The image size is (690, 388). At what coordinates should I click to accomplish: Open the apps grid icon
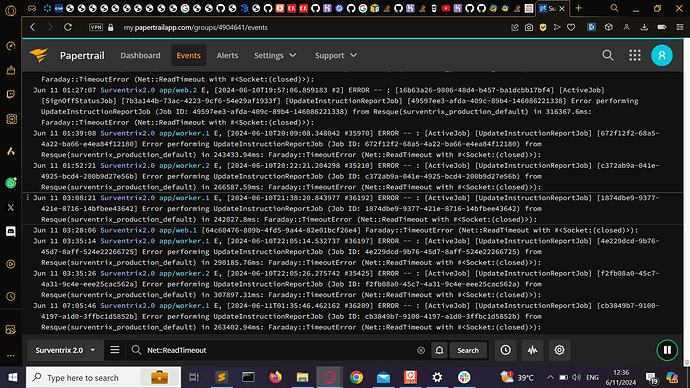coord(635,55)
